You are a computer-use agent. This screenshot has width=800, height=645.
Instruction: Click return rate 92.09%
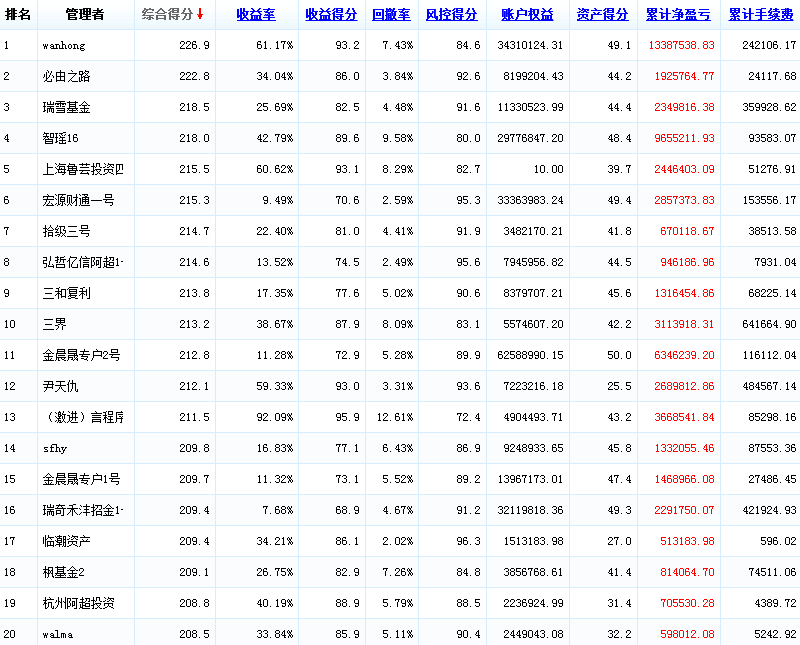[274, 417]
